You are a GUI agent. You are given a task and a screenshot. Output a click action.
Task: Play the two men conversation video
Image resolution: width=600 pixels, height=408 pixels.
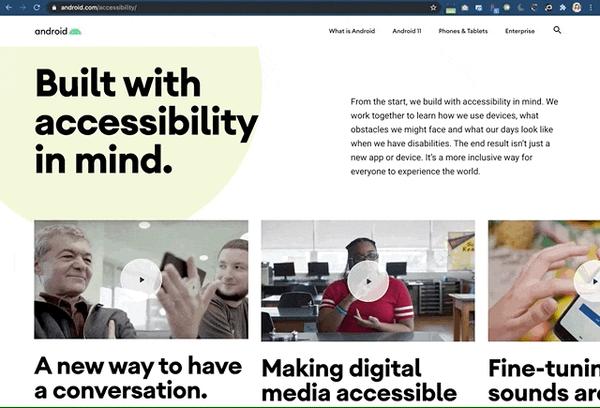pos(141,279)
